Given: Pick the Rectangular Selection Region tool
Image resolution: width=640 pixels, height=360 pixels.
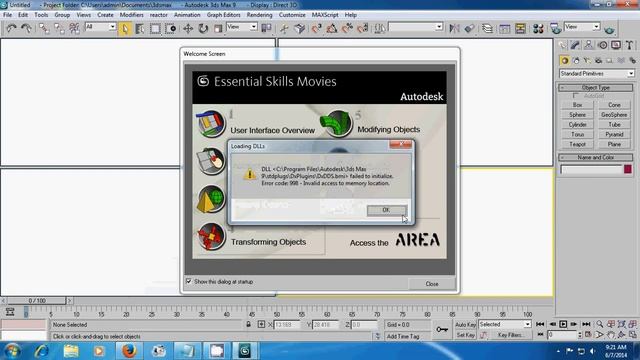Looking at the screenshot, I should tap(155, 28).
